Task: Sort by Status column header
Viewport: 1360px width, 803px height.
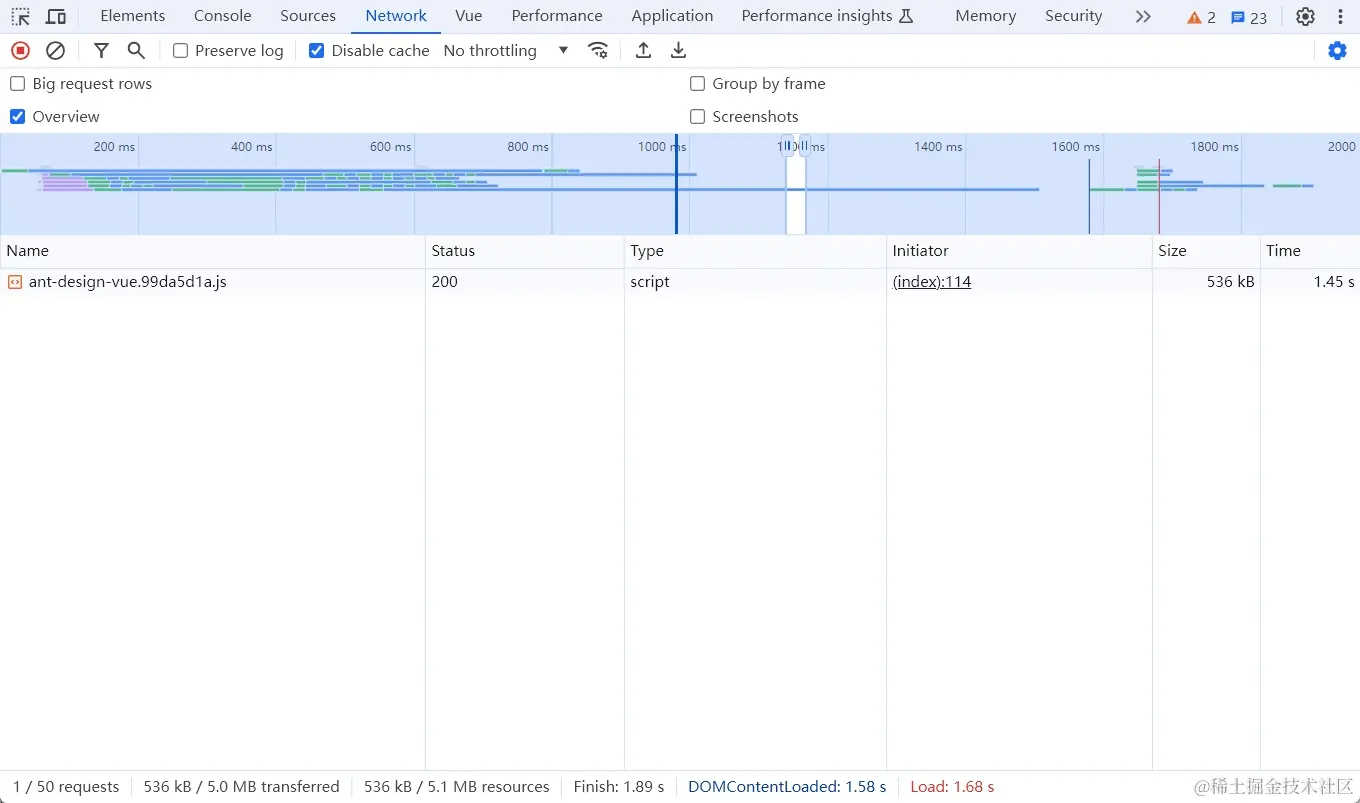Action: pos(525,251)
